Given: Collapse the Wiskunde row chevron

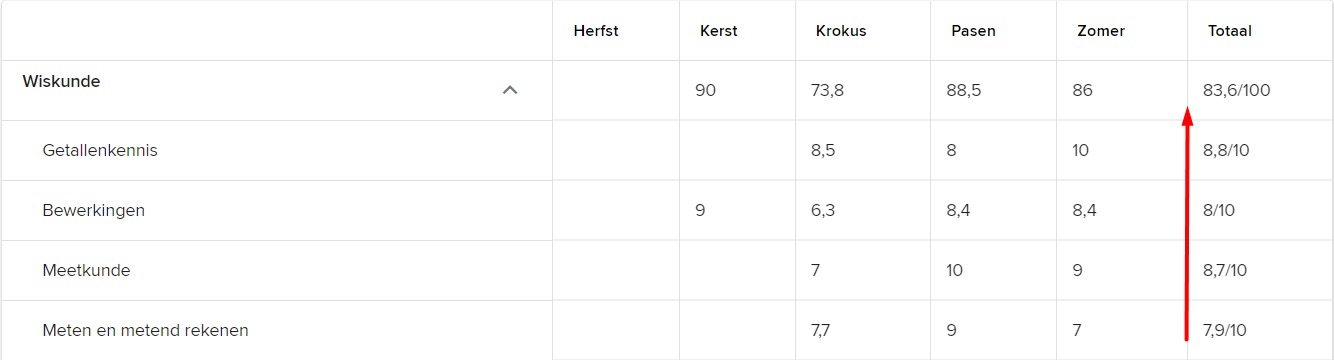Looking at the screenshot, I should [x=510, y=90].
